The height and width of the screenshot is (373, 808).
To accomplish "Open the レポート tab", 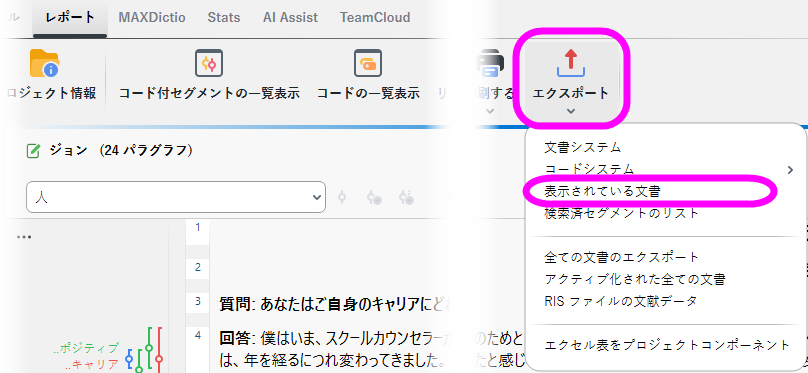I will click(70, 18).
